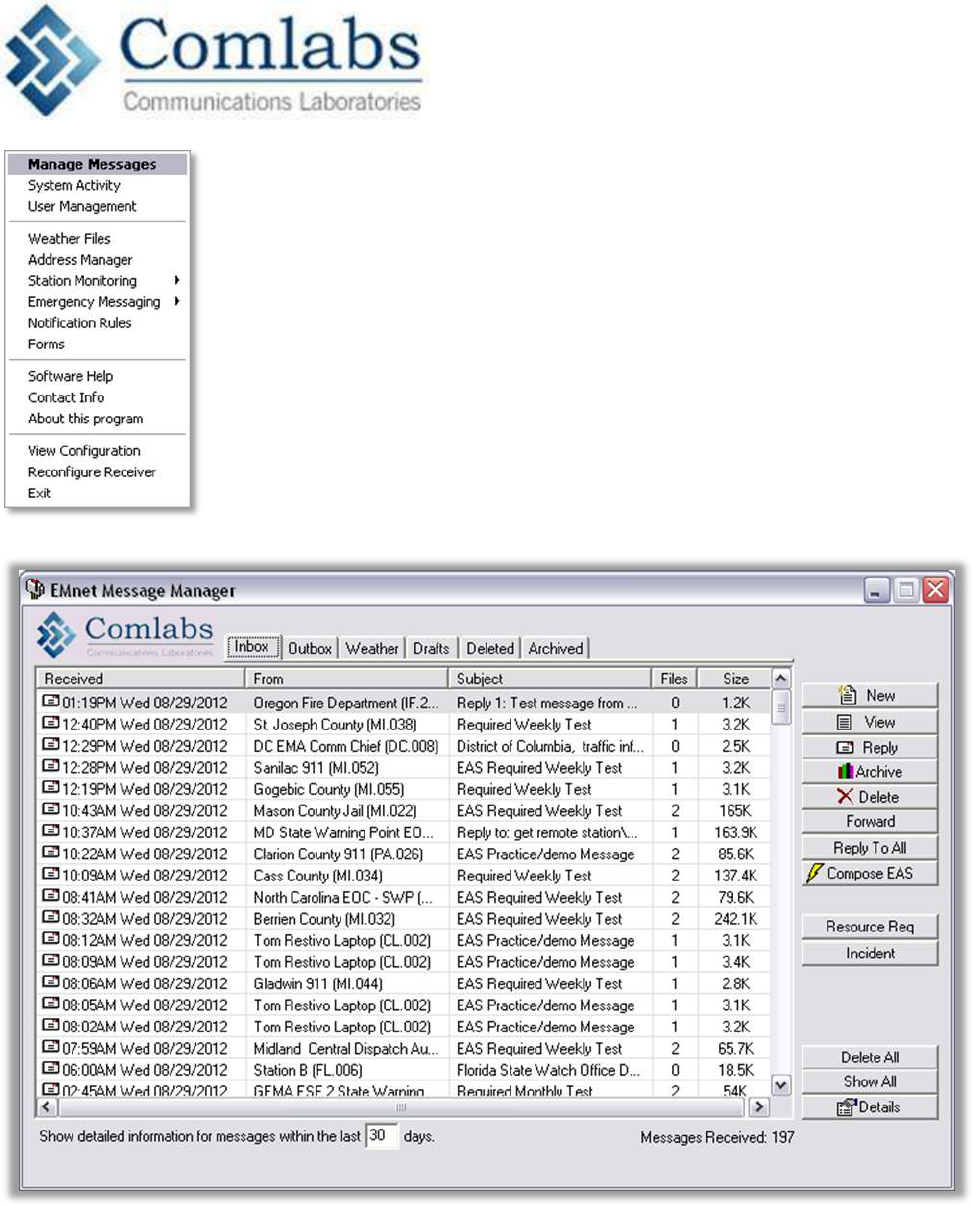Click horizontal scrollbar left arrow
This screenshot has width=973, height=1206.
(46, 1107)
